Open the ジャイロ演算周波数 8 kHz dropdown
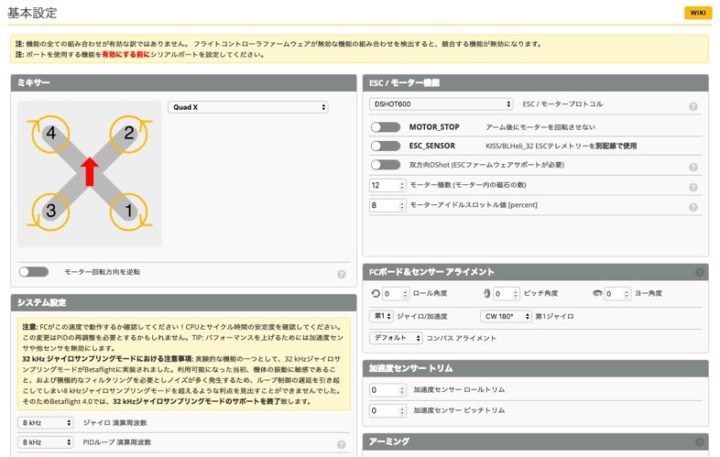Screen dimensions: 720x457 45,423
